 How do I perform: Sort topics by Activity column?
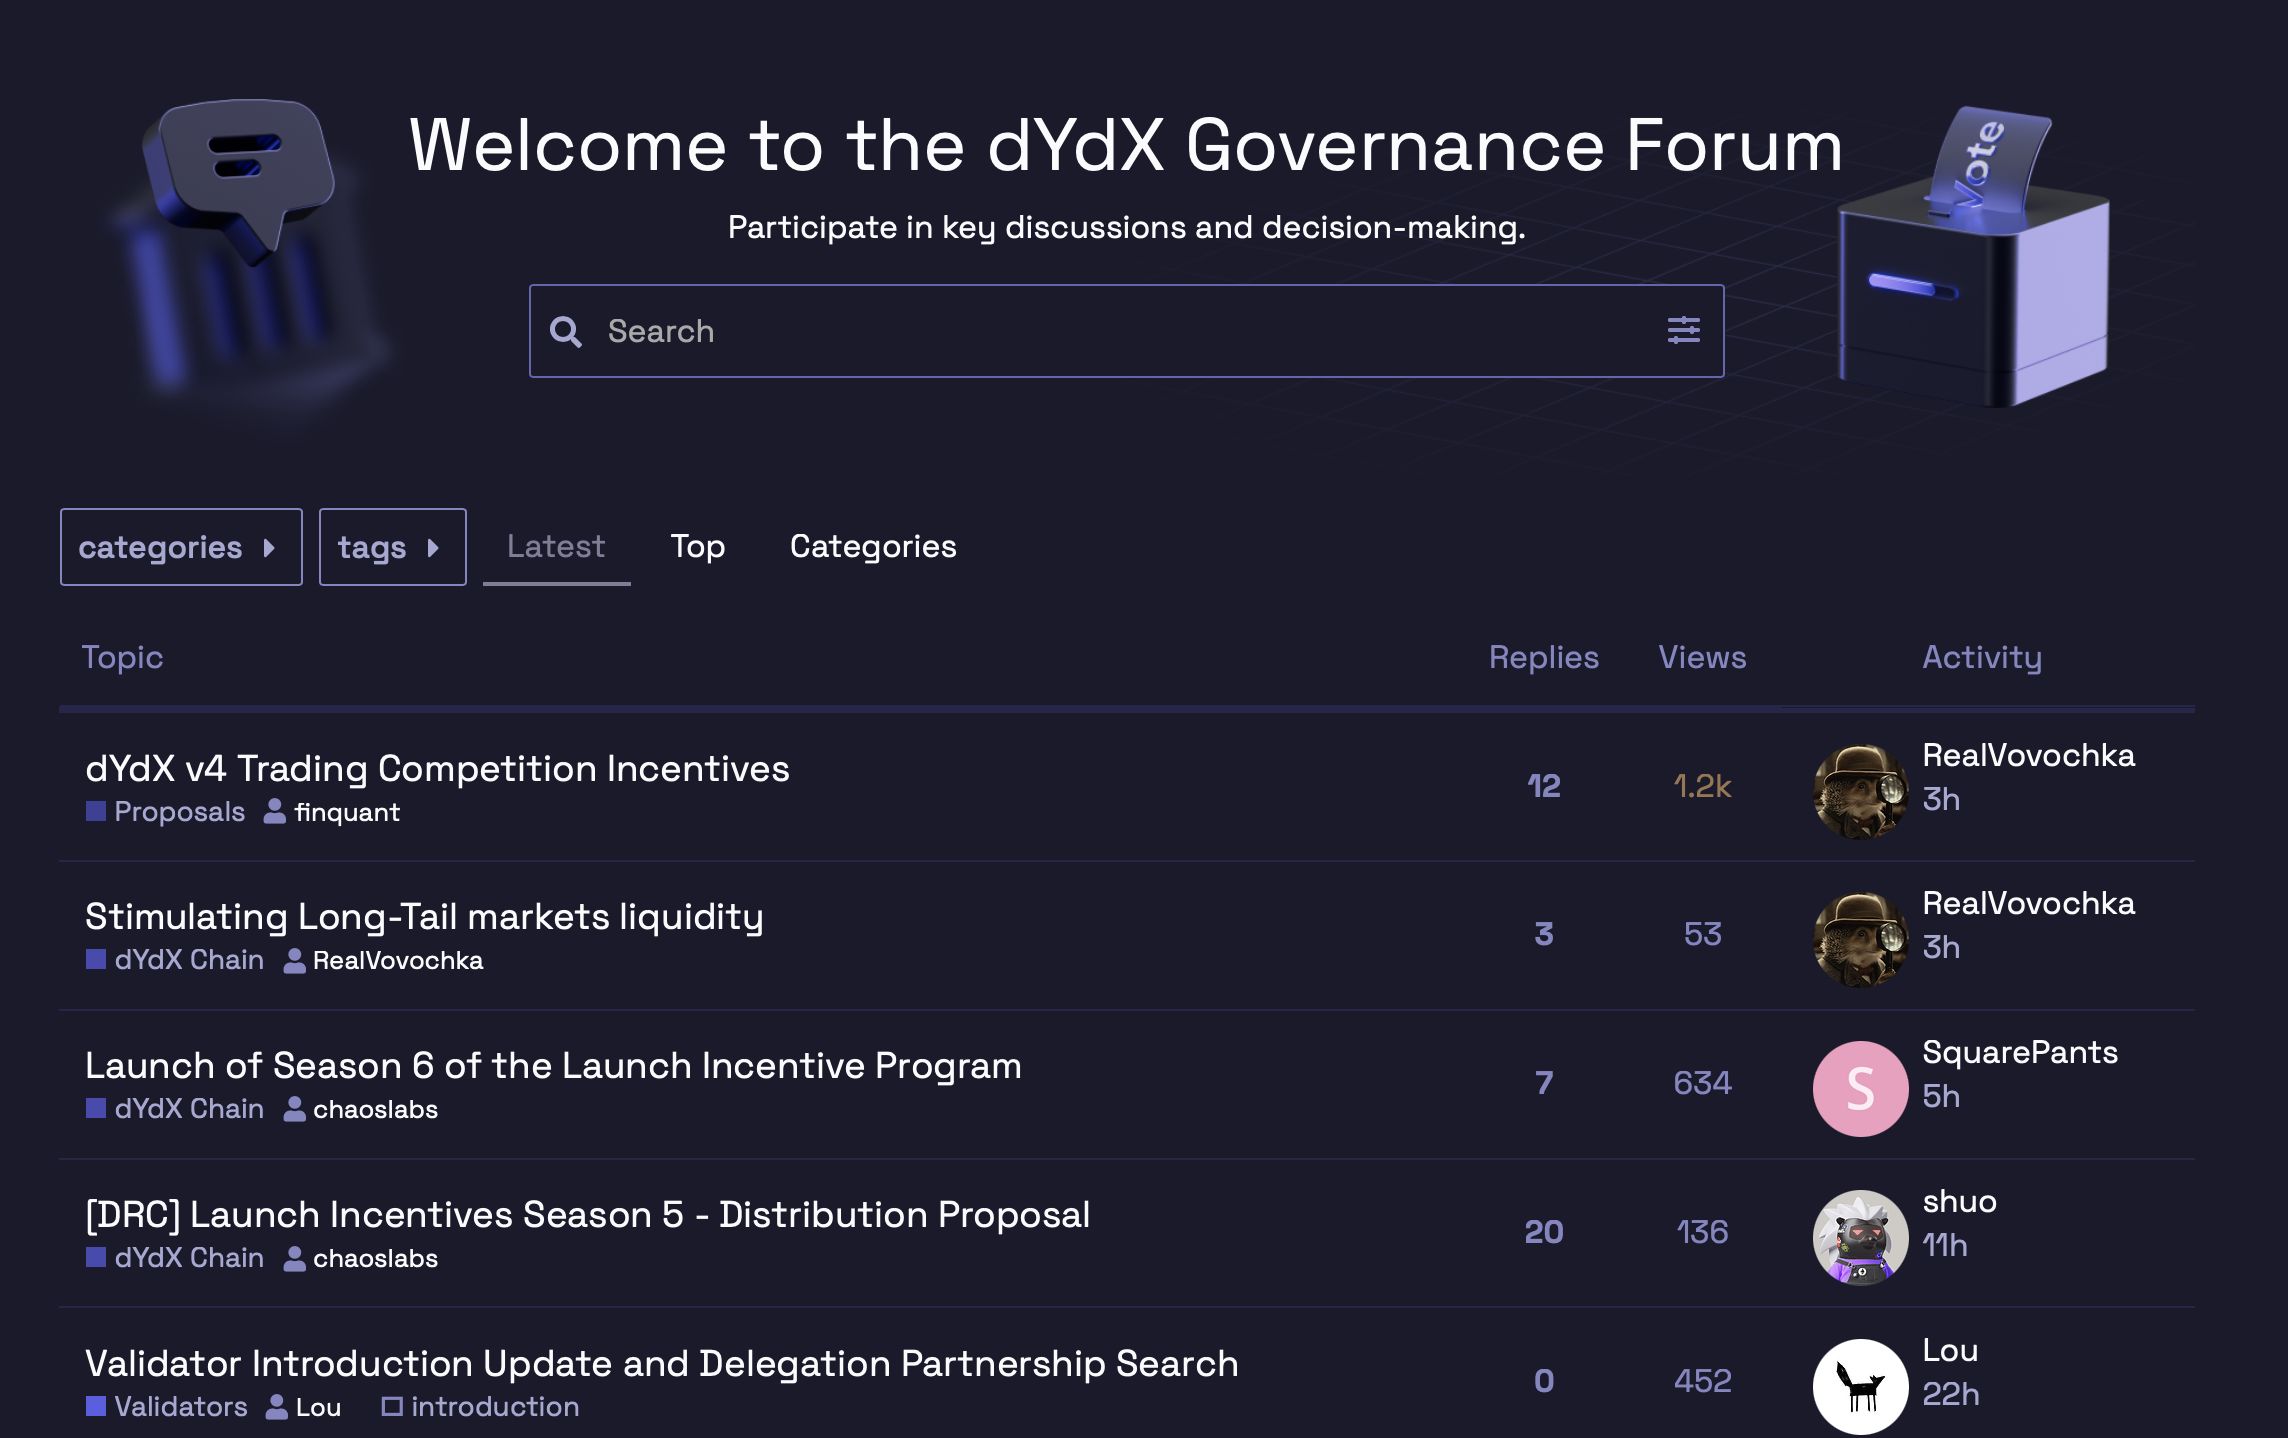(x=1981, y=657)
